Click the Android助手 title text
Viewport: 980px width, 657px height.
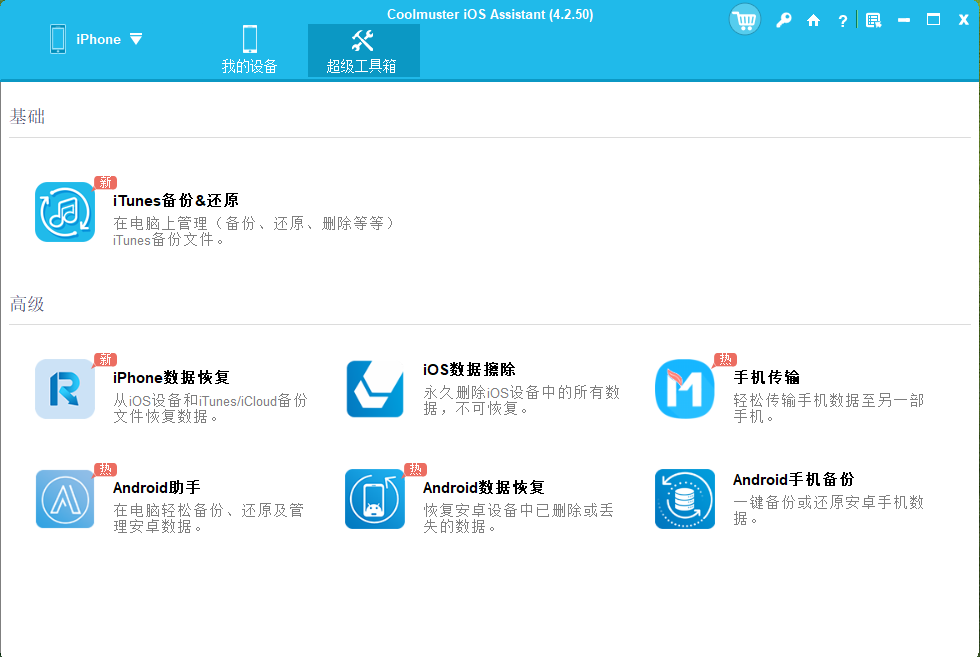pos(157,488)
